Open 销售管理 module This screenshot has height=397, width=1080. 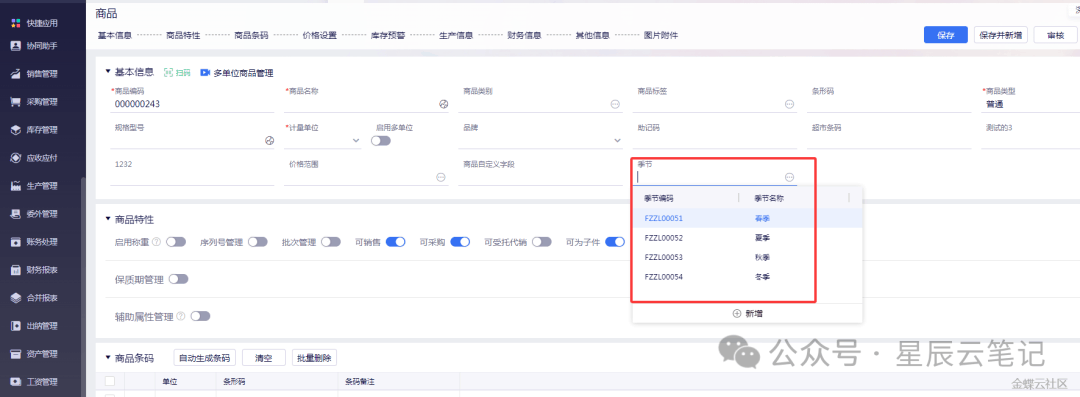point(34,74)
